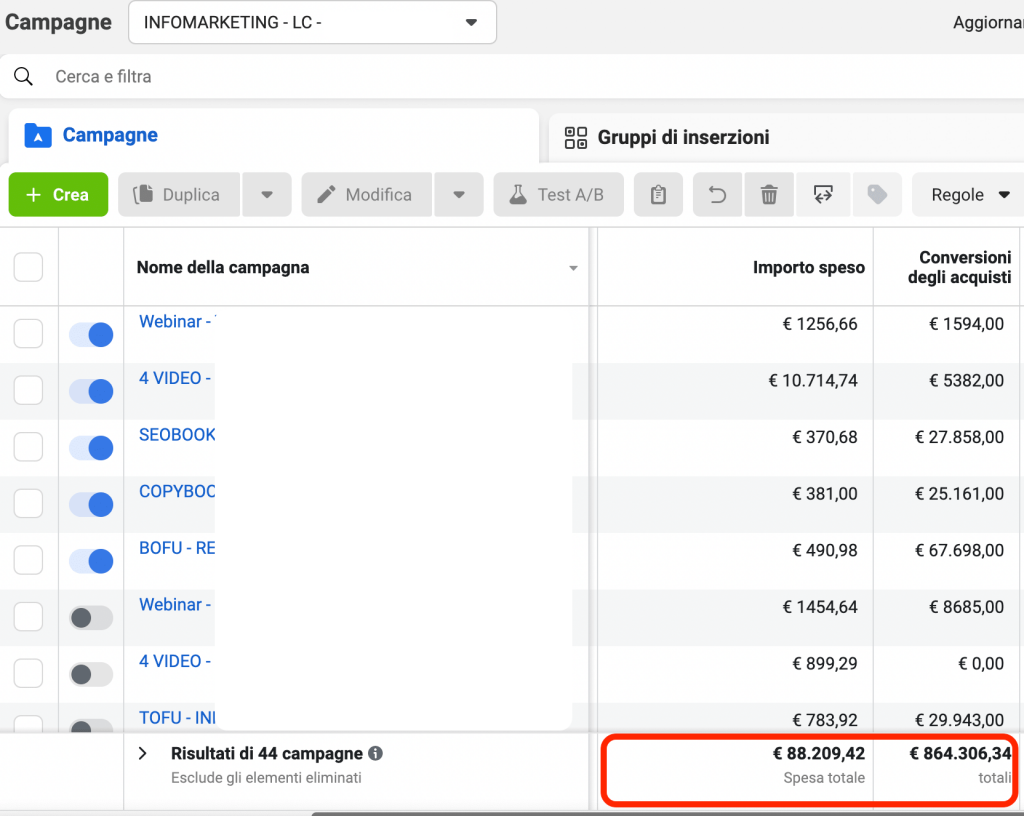The height and width of the screenshot is (816, 1024).
Task: Click the € 864.306,34 total conversions value
Action: point(961,754)
